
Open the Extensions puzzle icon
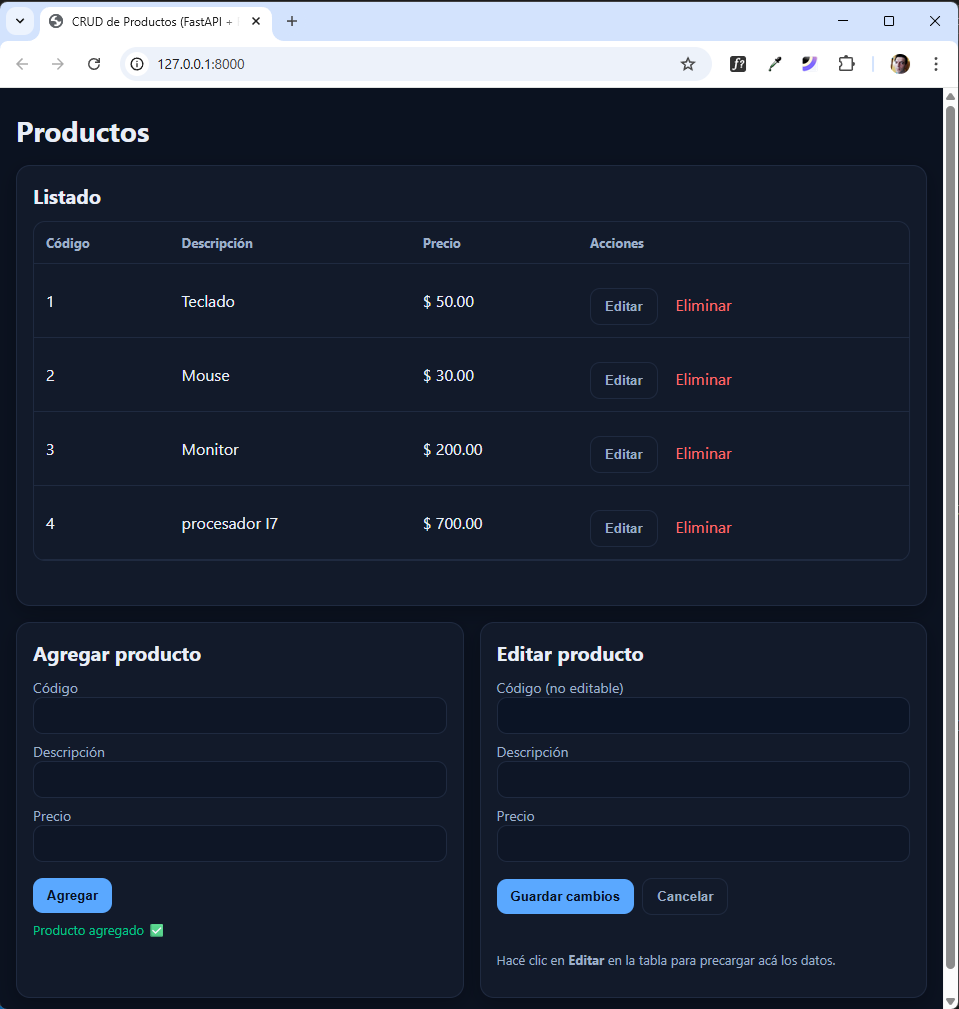point(846,64)
